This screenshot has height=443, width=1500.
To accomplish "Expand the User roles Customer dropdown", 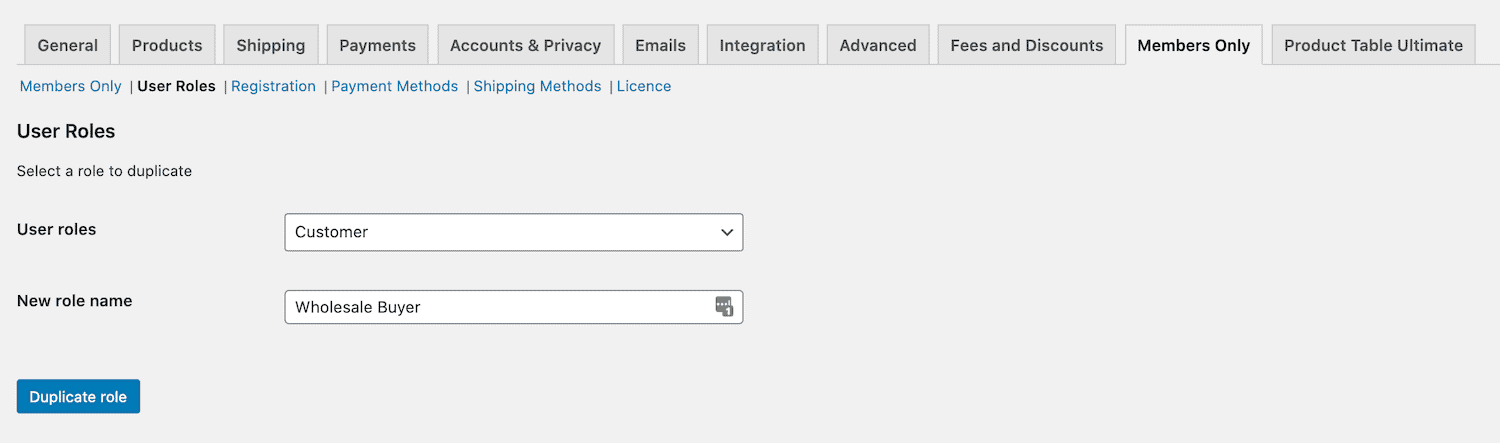I will (514, 232).
